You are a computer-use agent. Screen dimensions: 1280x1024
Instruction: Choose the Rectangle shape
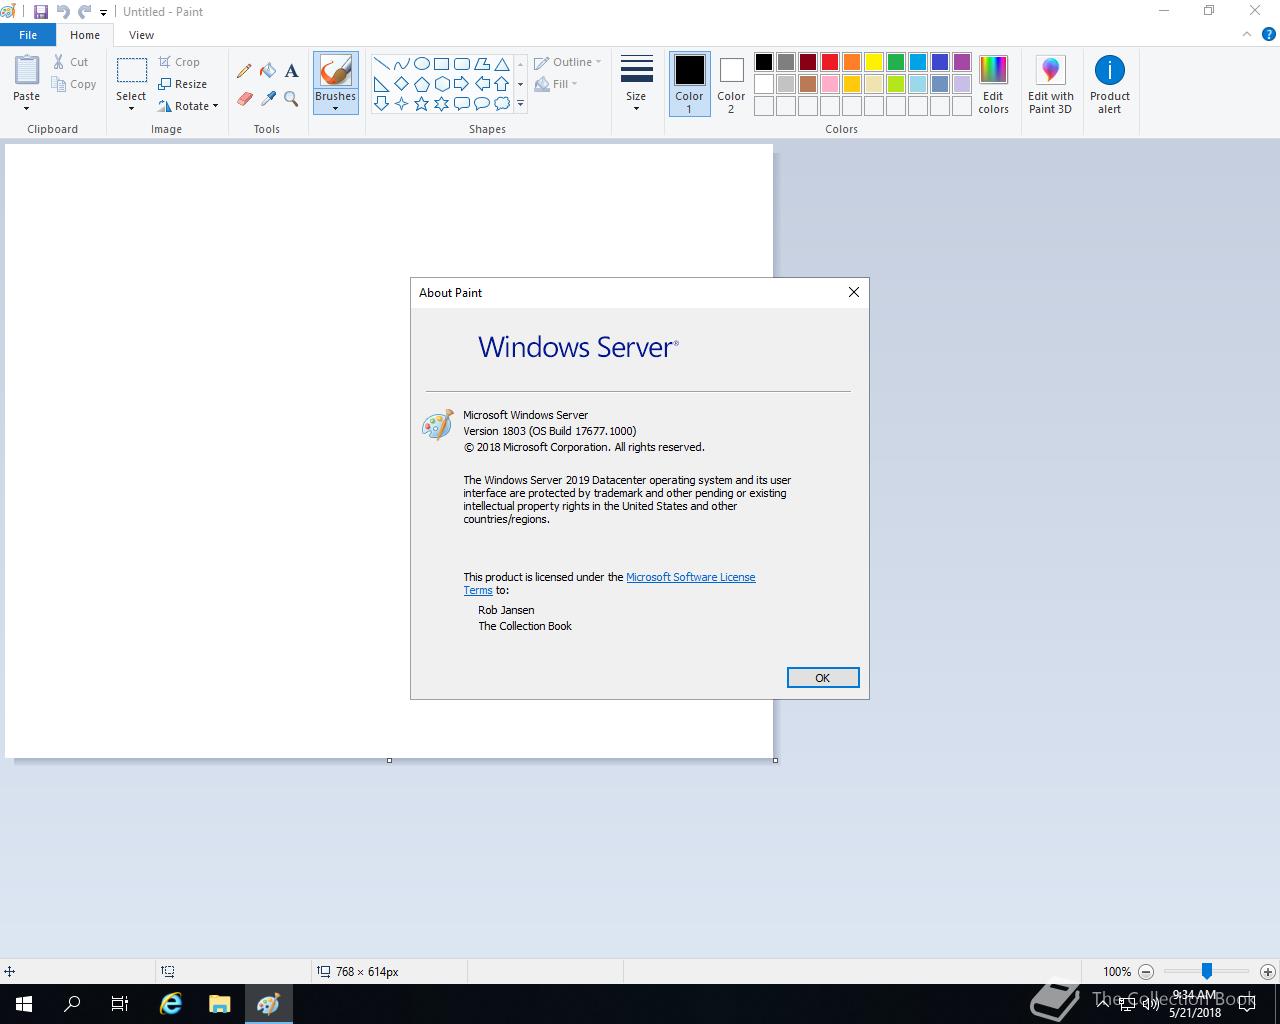click(x=441, y=64)
